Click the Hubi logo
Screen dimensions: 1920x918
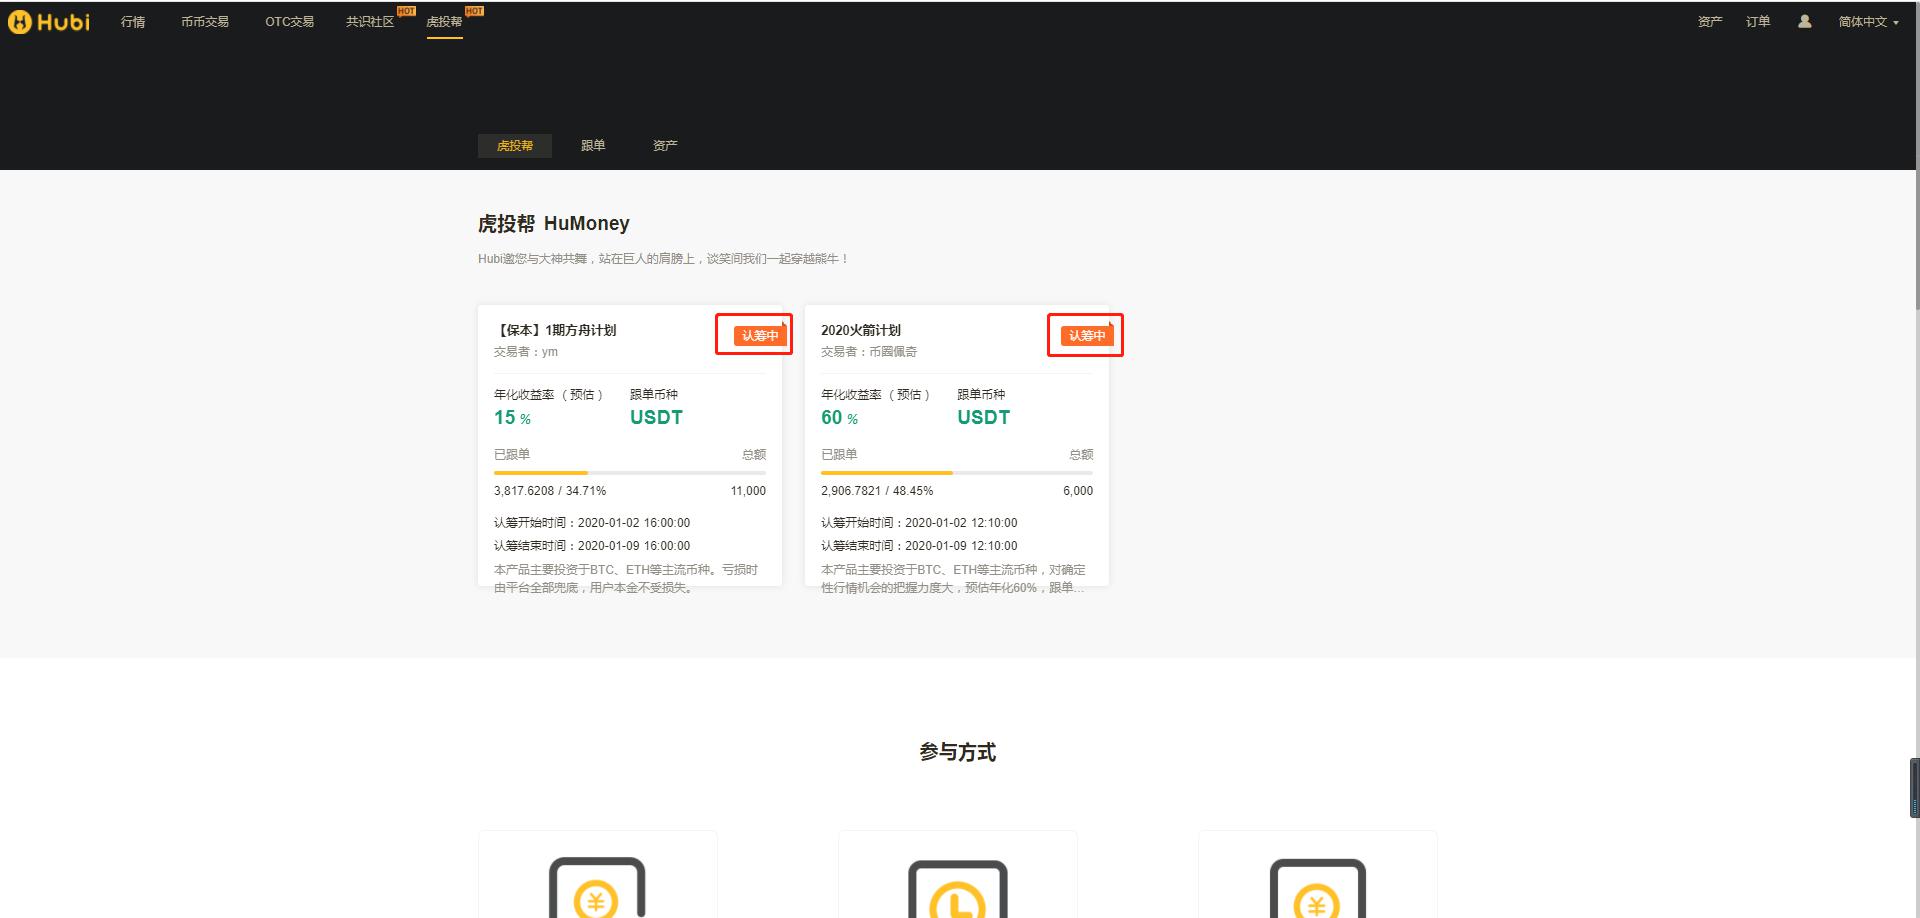click(49, 21)
